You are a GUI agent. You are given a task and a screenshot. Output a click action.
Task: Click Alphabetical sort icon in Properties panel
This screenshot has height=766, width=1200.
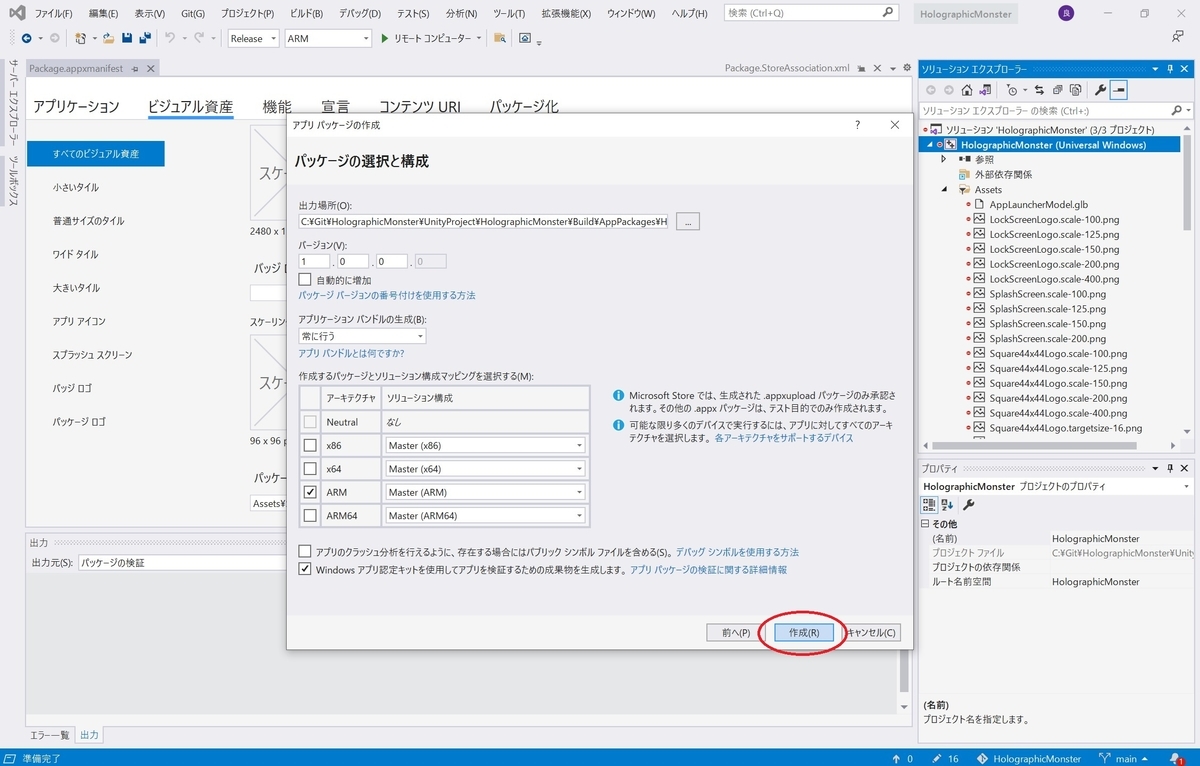point(948,504)
